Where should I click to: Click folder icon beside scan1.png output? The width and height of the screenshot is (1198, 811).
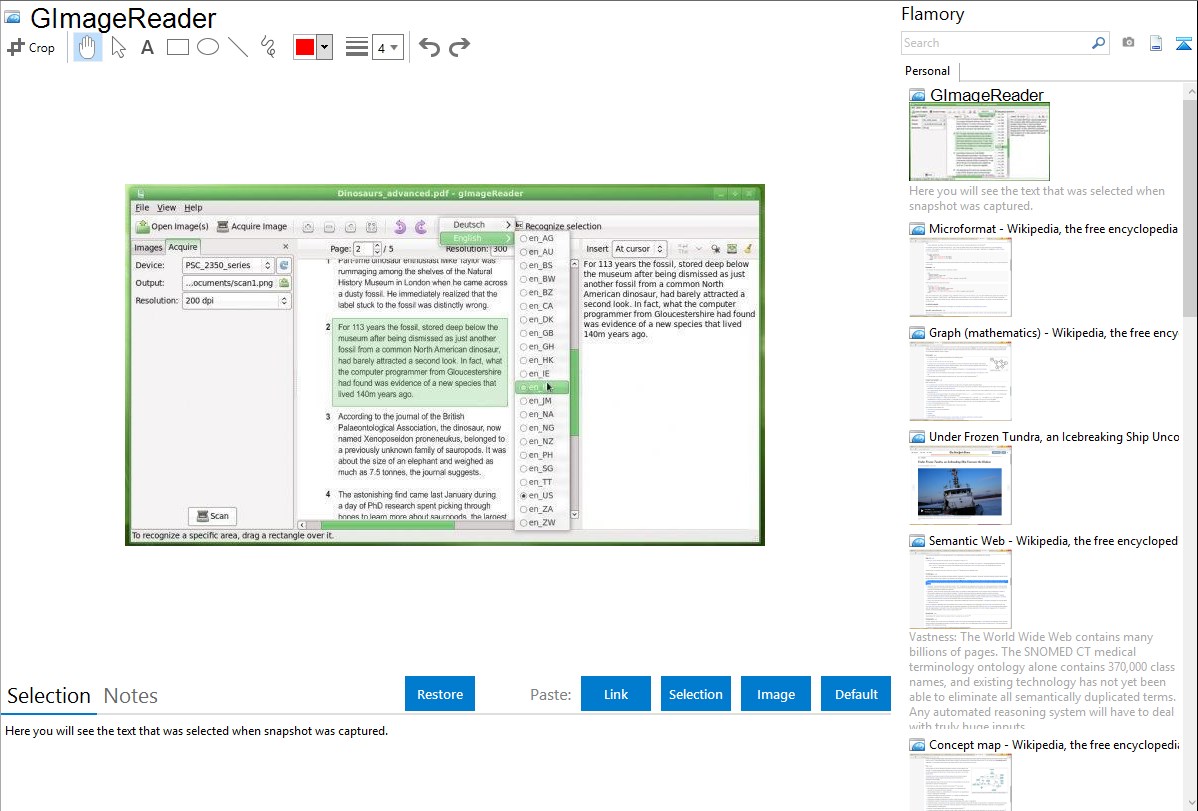tap(283, 283)
